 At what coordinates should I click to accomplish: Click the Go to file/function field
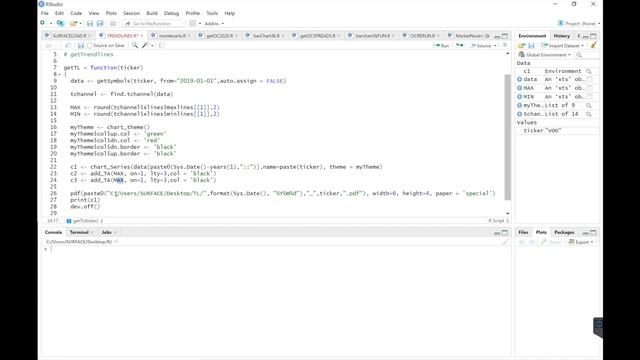click(x=152, y=24)
